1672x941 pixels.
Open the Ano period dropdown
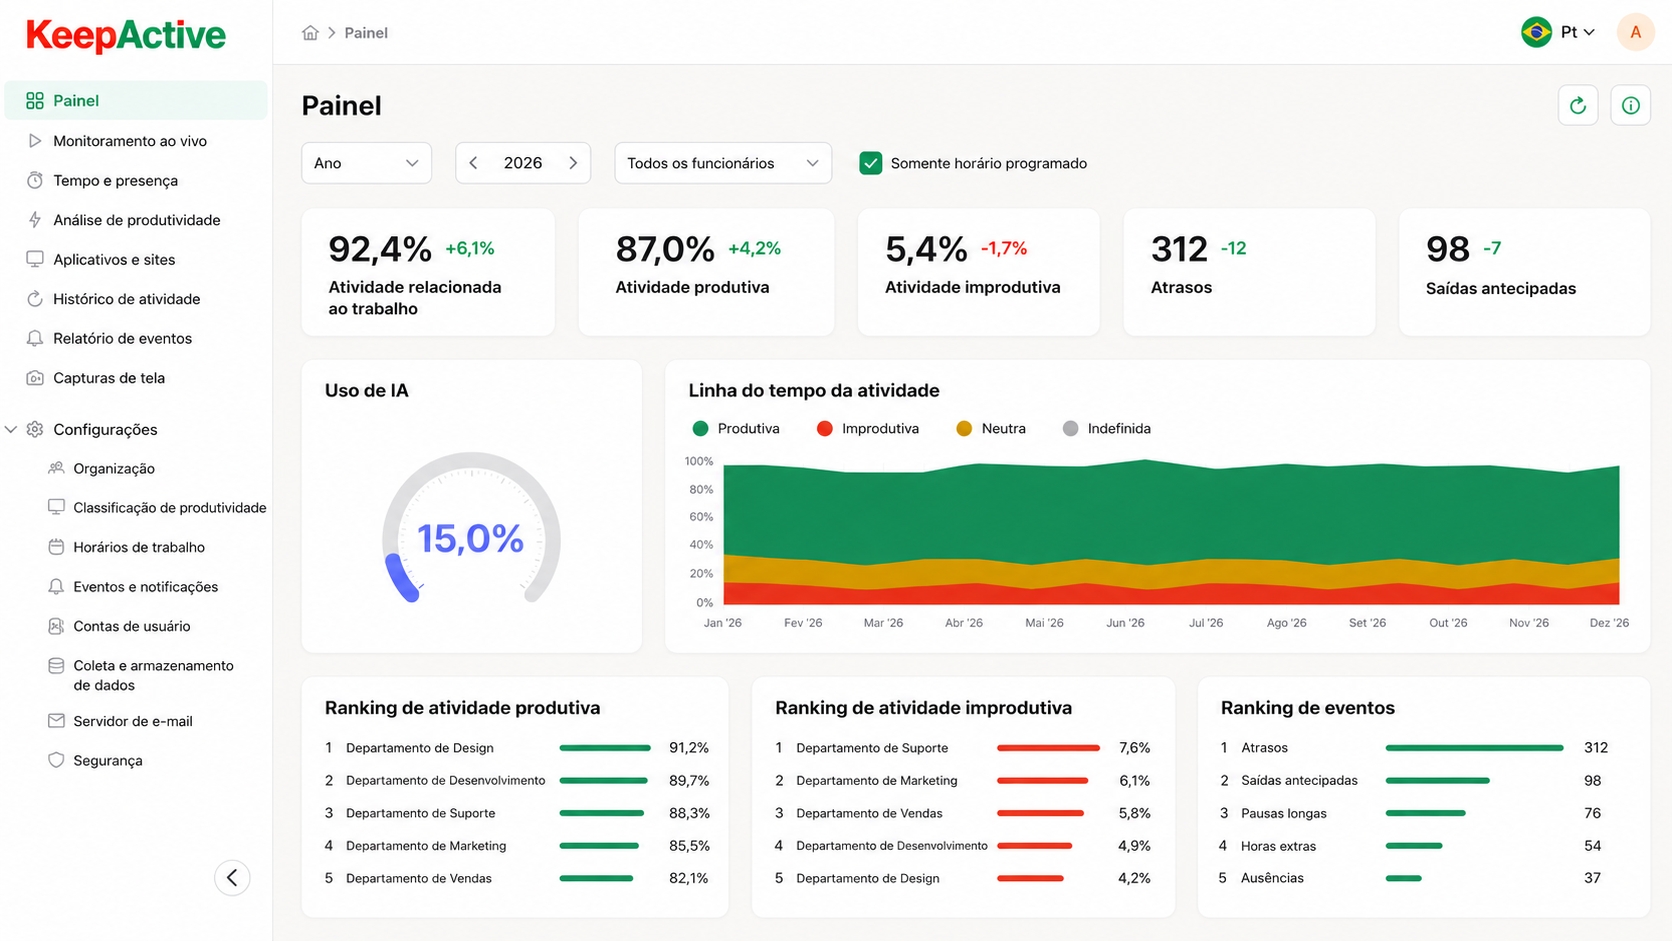[366, 163]
